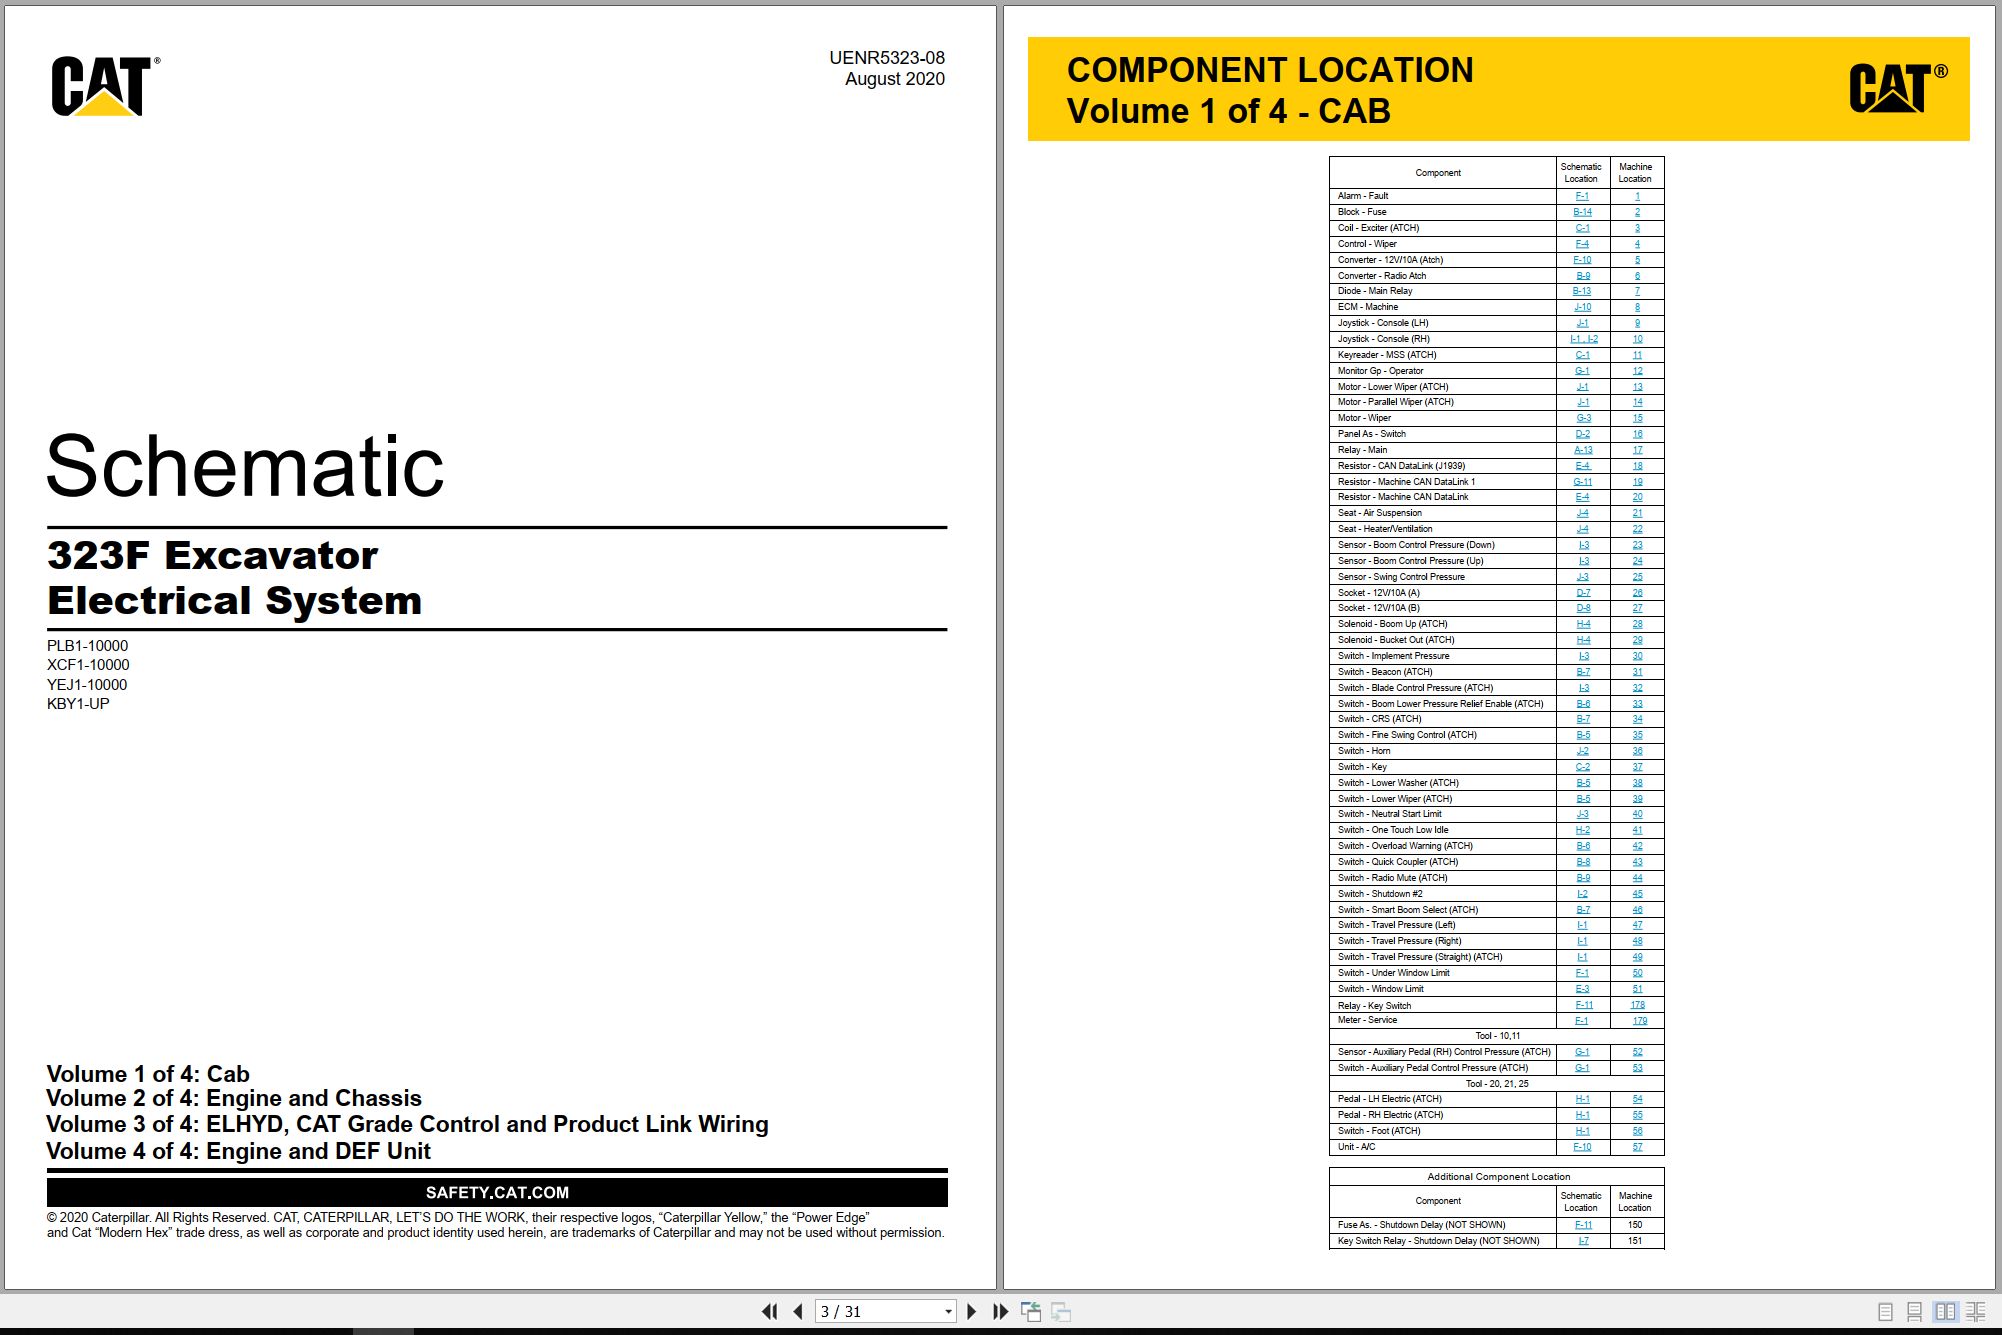Open schematic location F-1 for Alarm - Fault

1582,196
